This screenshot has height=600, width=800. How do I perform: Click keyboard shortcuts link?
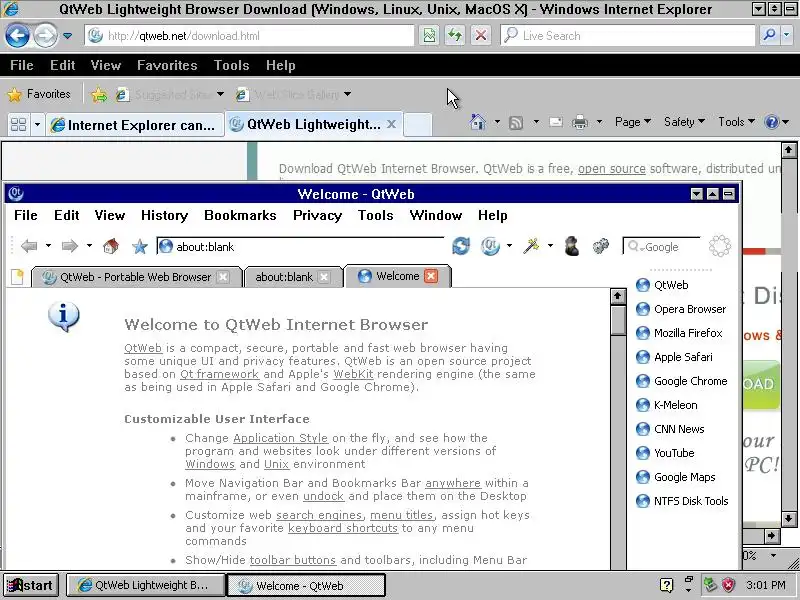pos(343,528)
